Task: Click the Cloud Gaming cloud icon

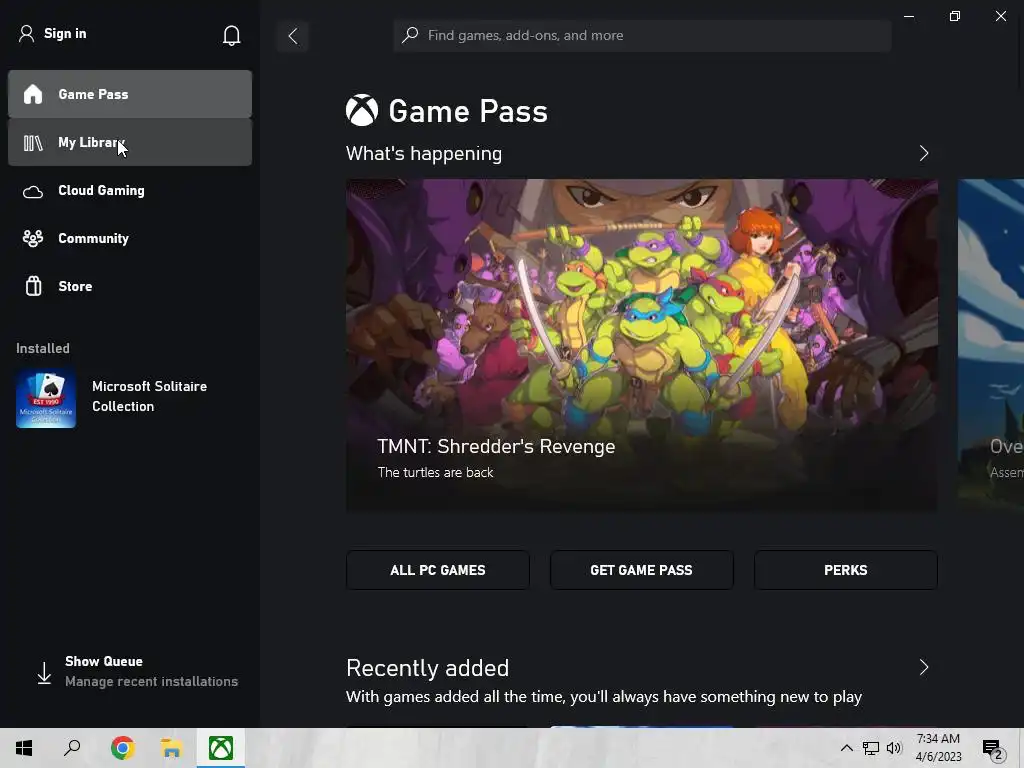Action: pos(33,191)
